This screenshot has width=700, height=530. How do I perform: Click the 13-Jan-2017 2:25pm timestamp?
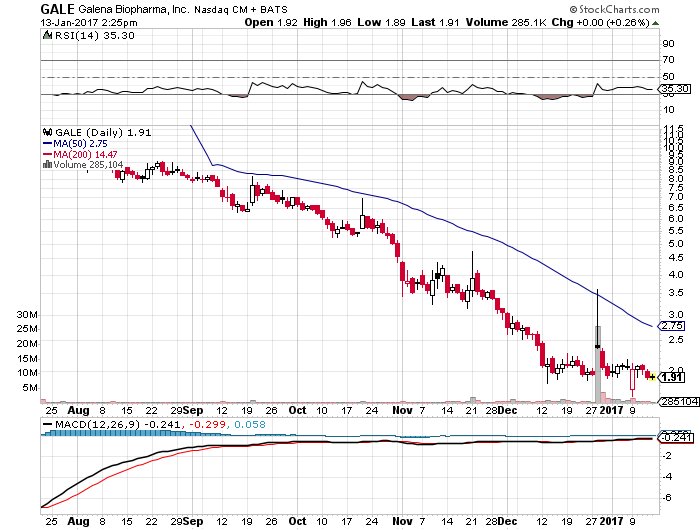[x=89, y=22]
